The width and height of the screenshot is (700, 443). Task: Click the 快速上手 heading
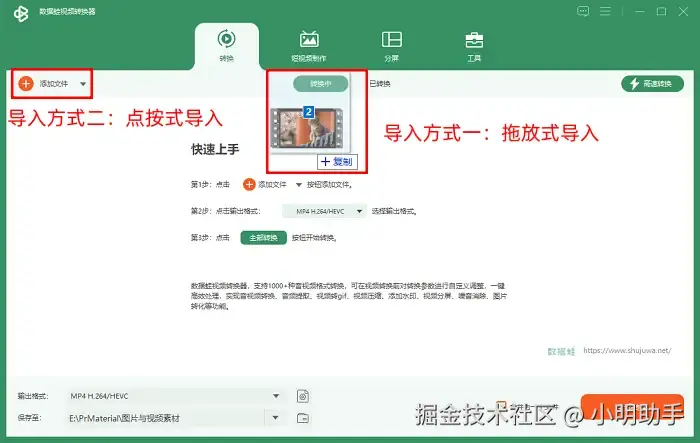click(x=215, y=149)
